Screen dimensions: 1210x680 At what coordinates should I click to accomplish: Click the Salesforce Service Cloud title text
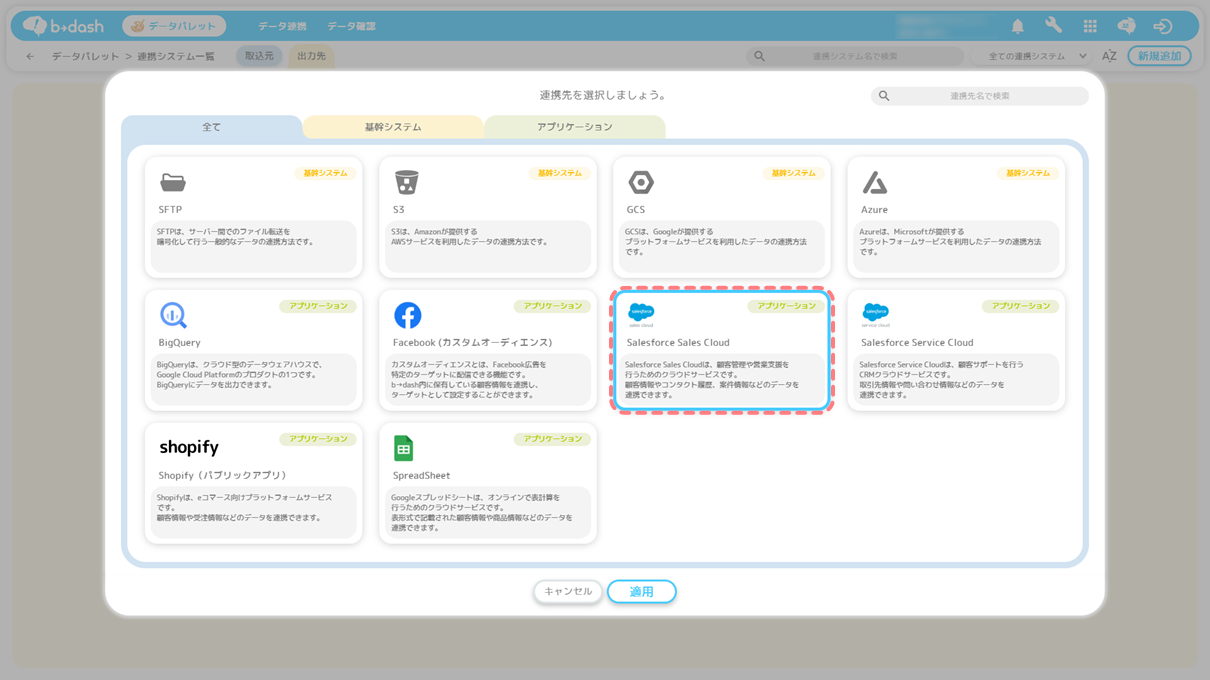tap(917, 343)
